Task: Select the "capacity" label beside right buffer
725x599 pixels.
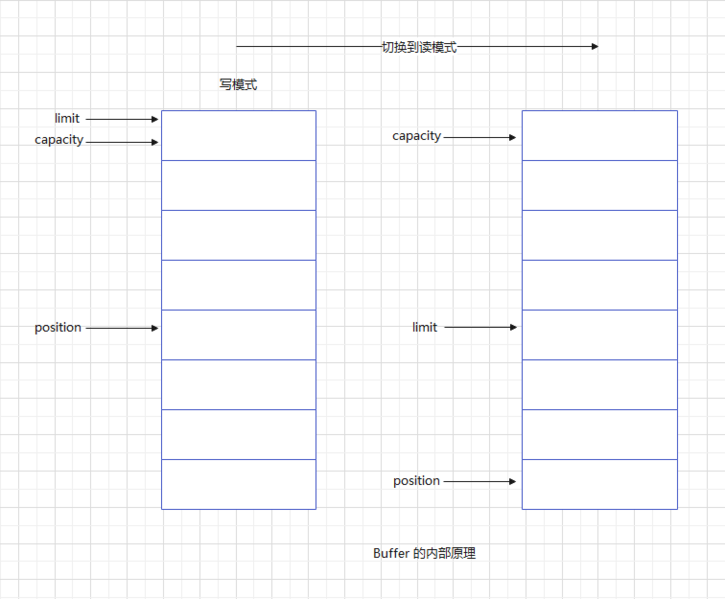Action: 416,136
